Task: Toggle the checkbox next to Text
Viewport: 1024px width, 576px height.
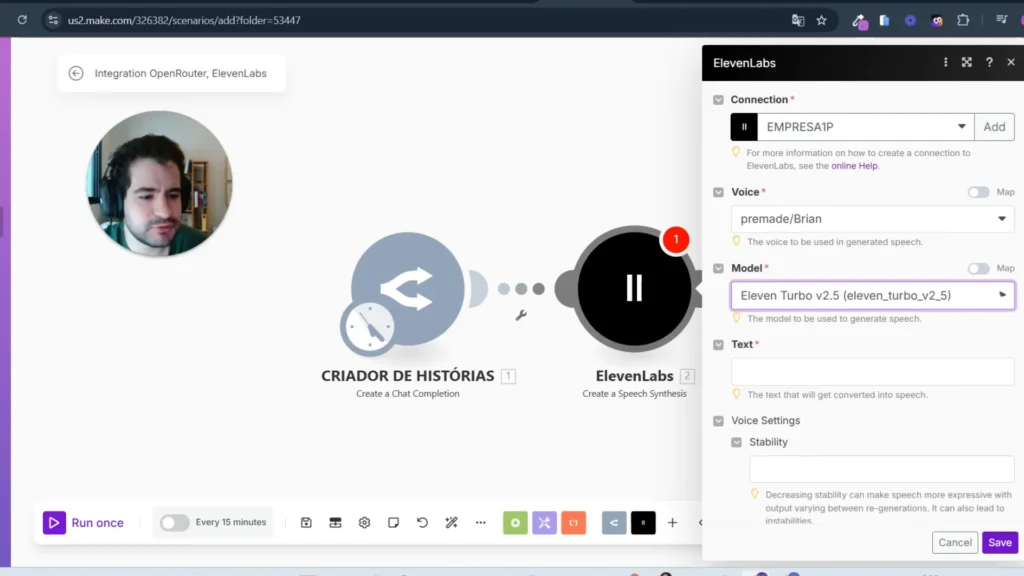Action: tap(718, 344)
